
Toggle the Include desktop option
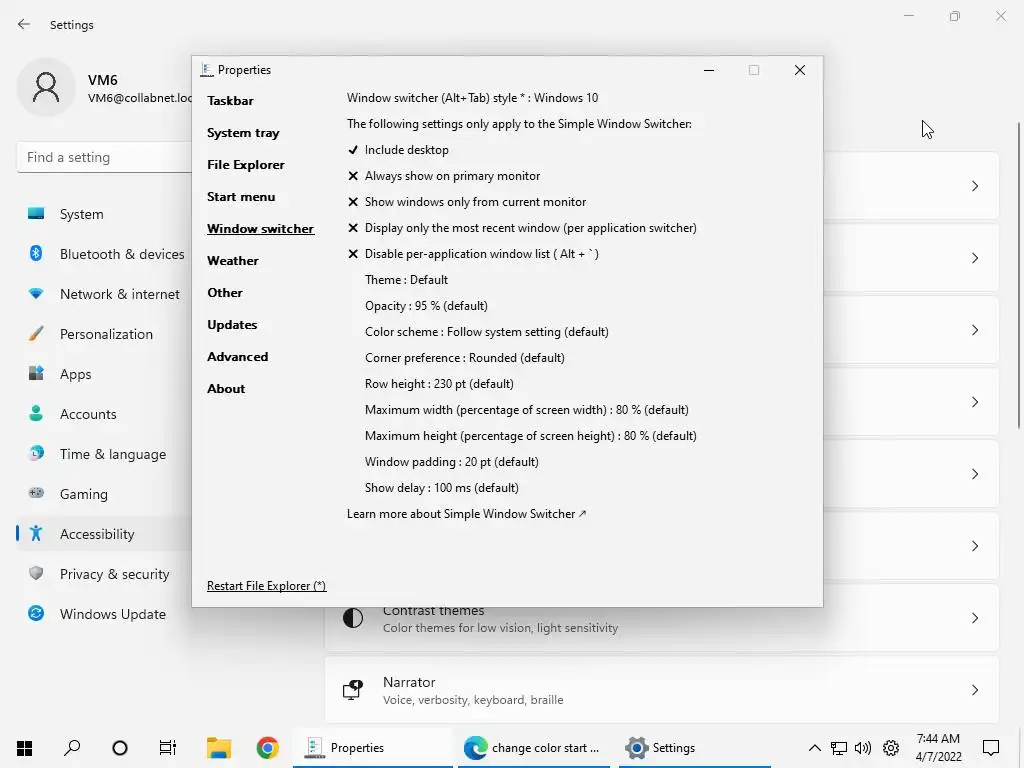pyautogui.click(x=398, y=150)
